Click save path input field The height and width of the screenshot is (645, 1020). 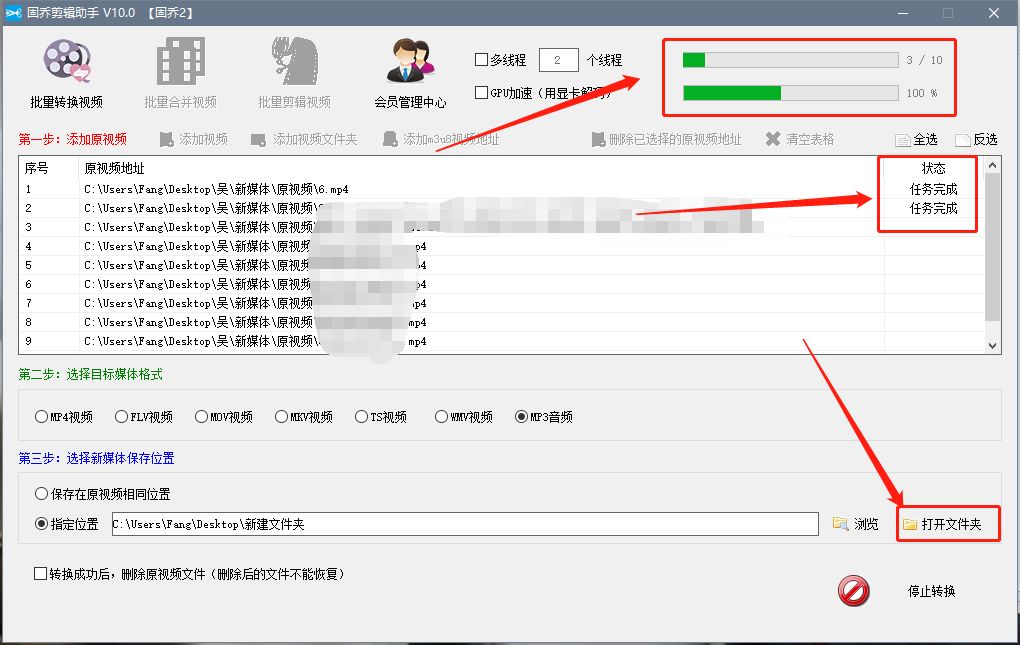465,524
